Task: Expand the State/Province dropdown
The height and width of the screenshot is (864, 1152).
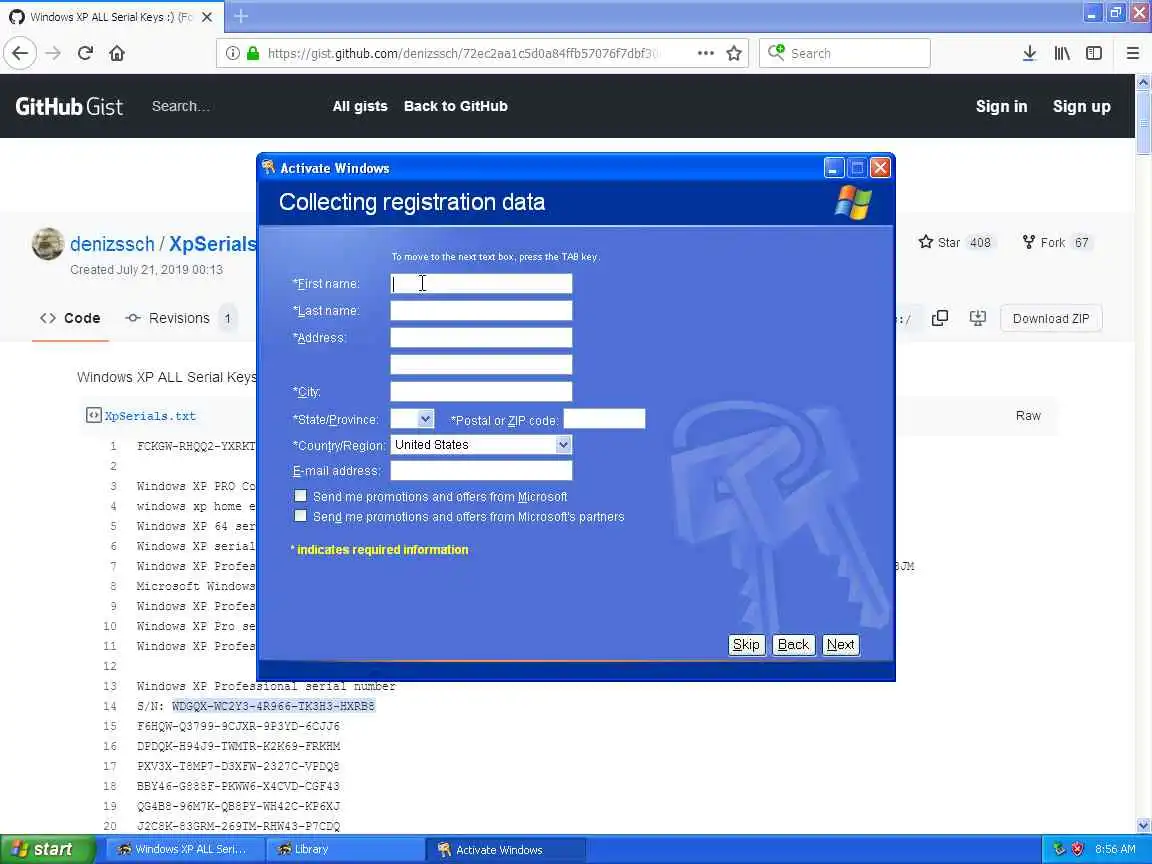Action: (x=425, y=419)
